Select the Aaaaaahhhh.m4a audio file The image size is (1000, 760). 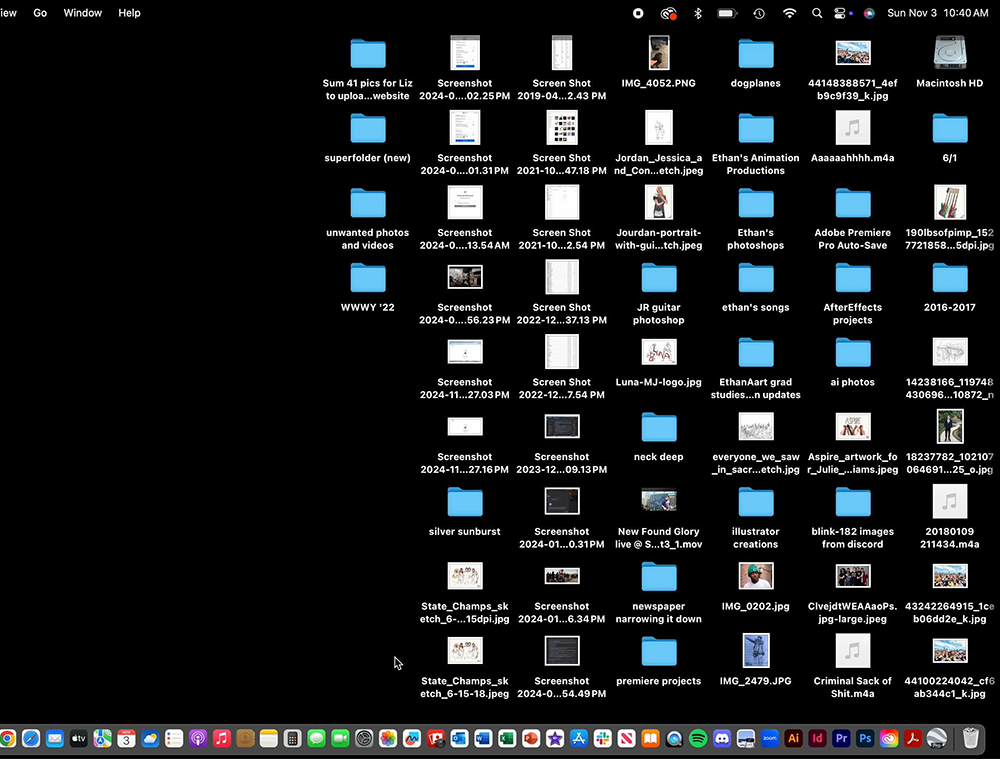(853, 128)
